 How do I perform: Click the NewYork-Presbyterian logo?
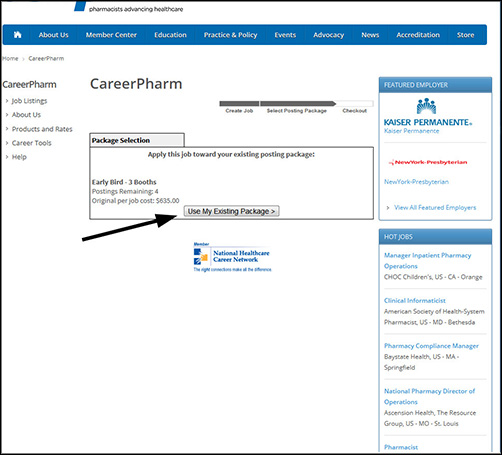428,162
